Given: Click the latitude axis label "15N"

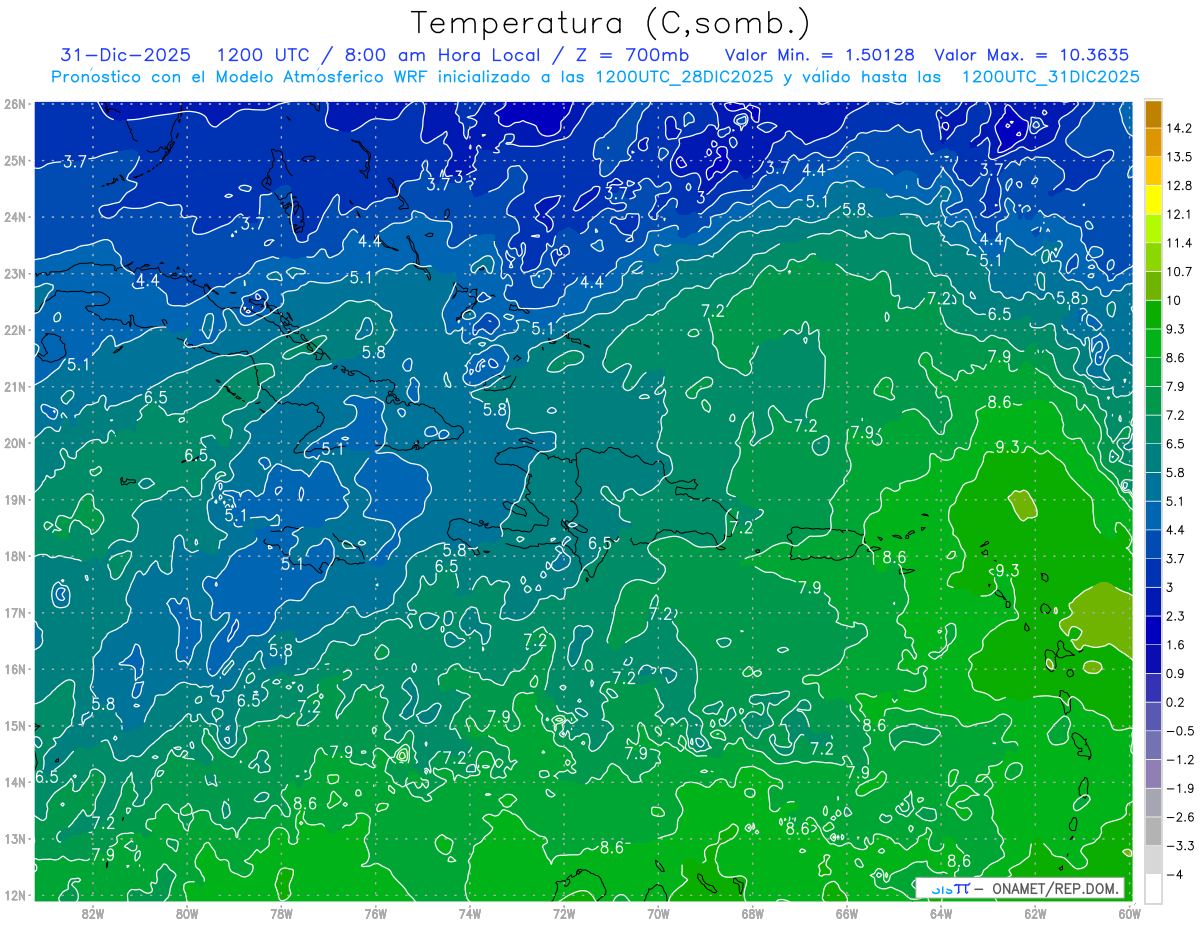Looking at the screenshot, I should coord(15,725).
